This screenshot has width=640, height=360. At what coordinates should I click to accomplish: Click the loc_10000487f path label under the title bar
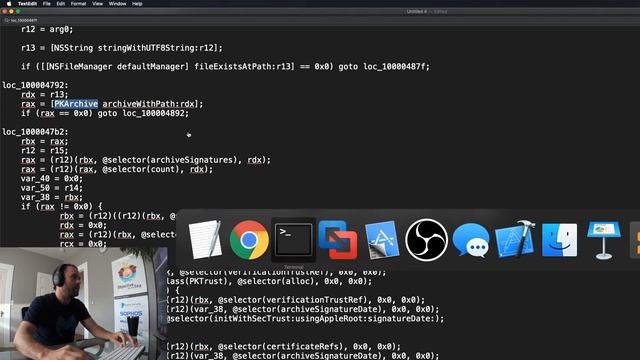click(x=23, y=20)
